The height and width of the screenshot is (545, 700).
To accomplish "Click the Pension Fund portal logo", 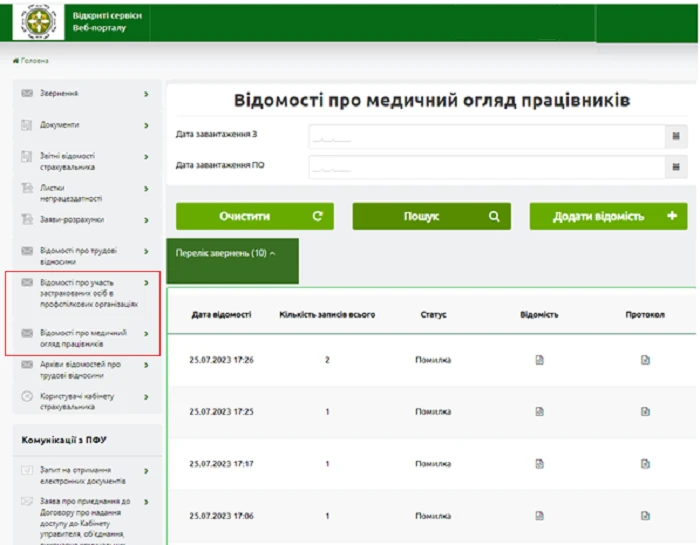I will (38, 21).
